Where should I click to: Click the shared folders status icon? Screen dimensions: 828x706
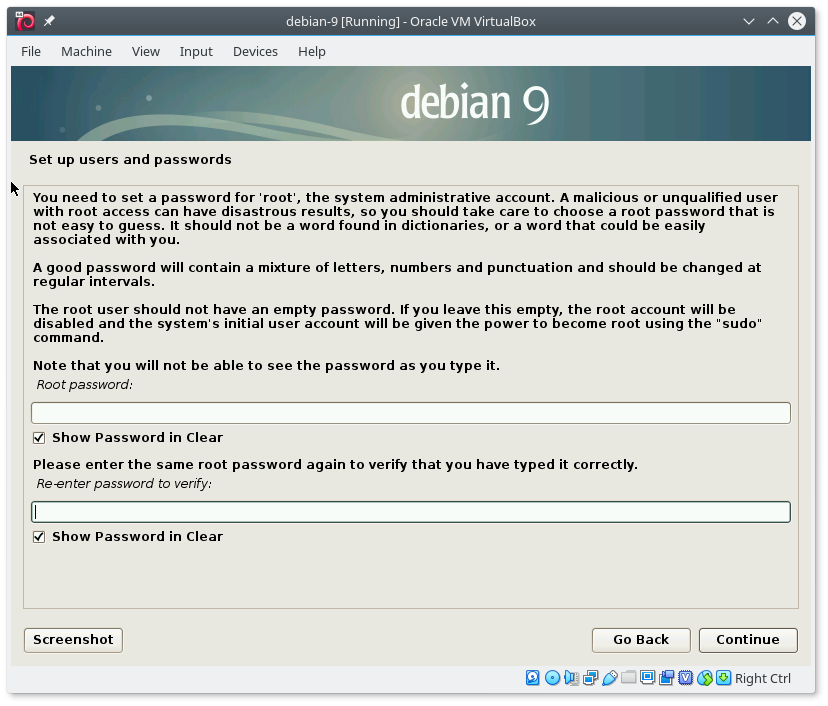point(628,678)
